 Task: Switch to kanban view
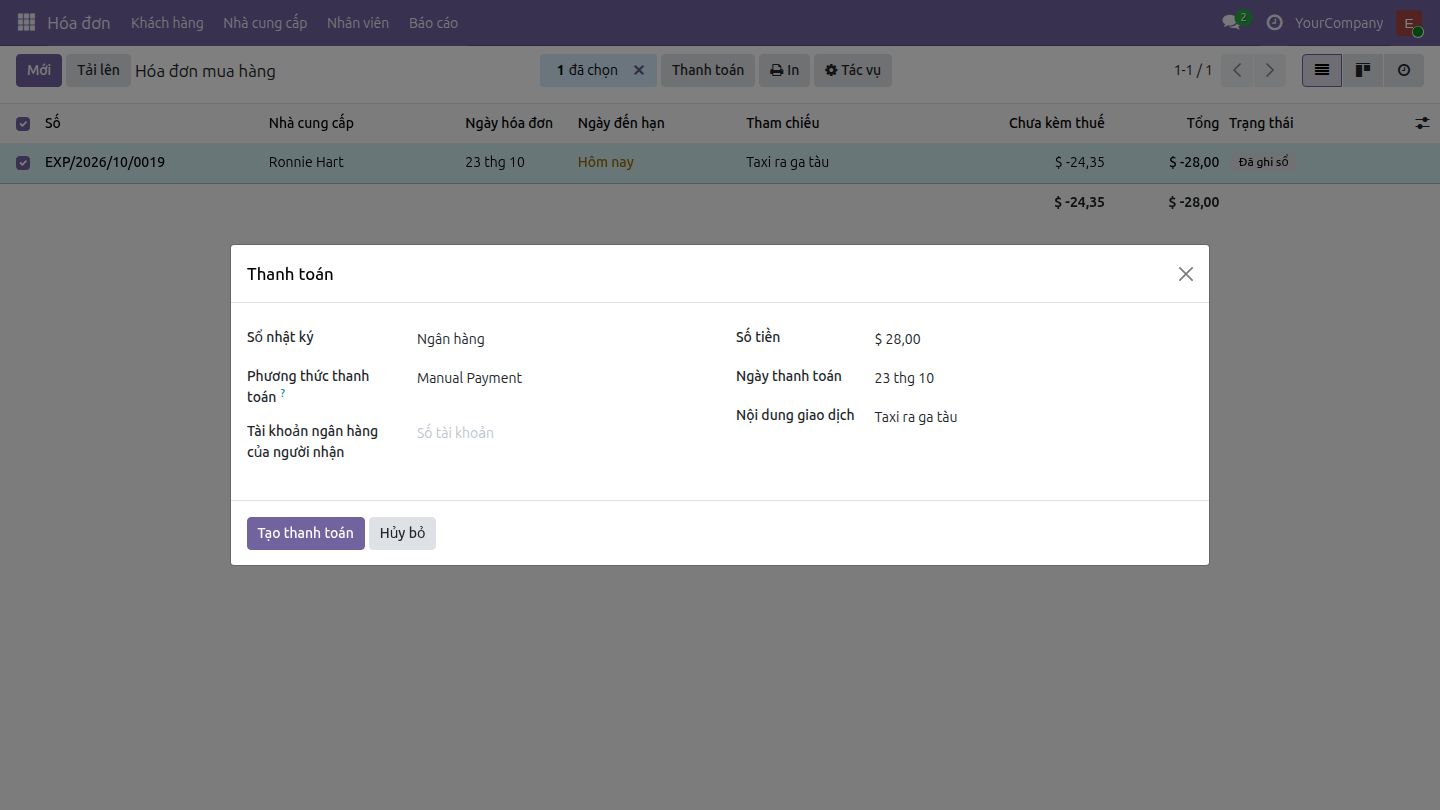point(1363,70)
